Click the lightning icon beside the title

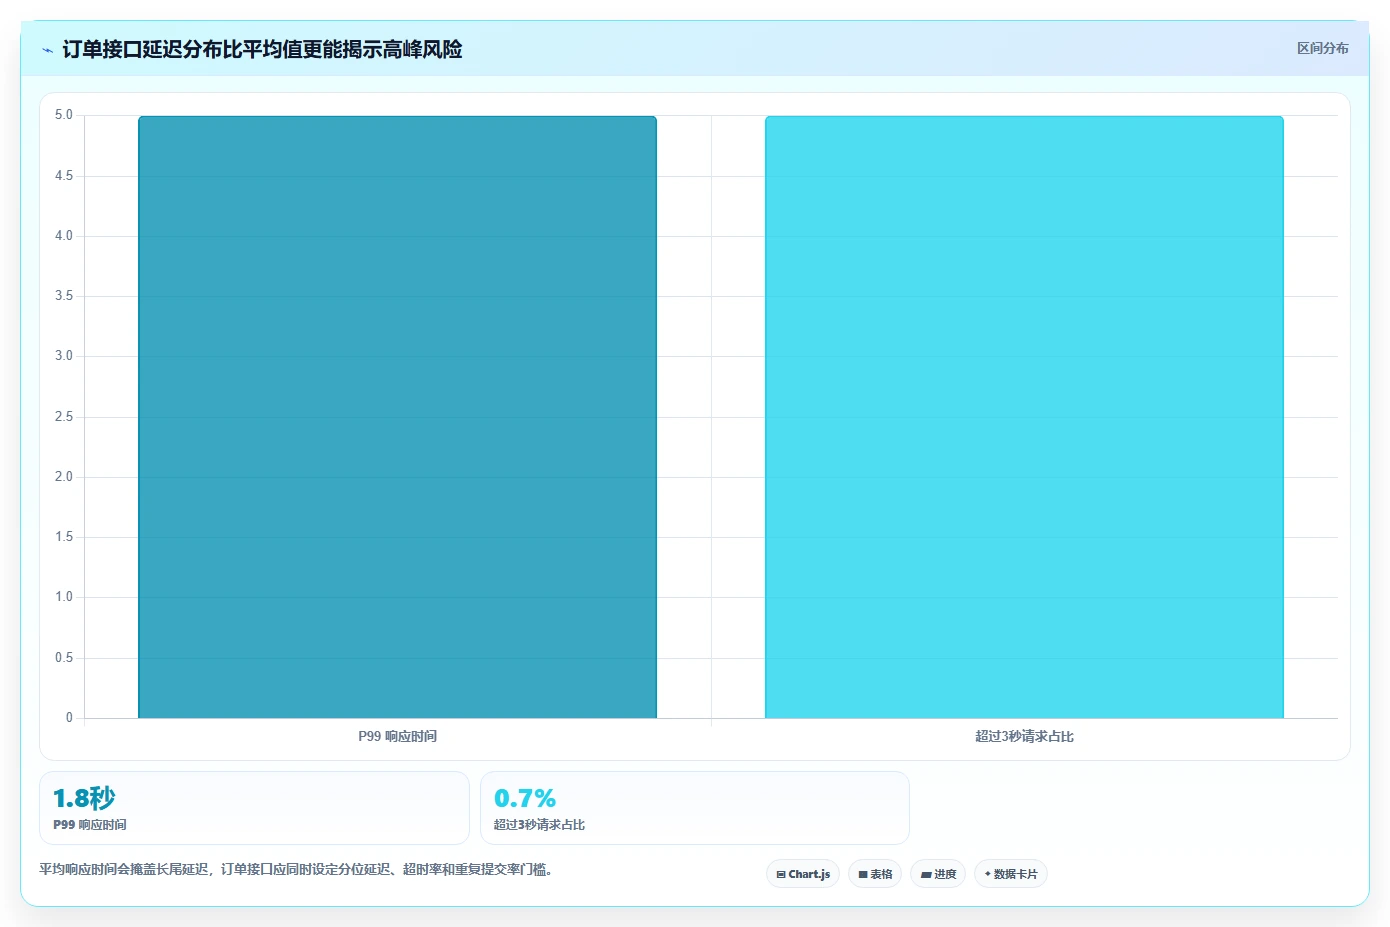click(x=47, y=50)
